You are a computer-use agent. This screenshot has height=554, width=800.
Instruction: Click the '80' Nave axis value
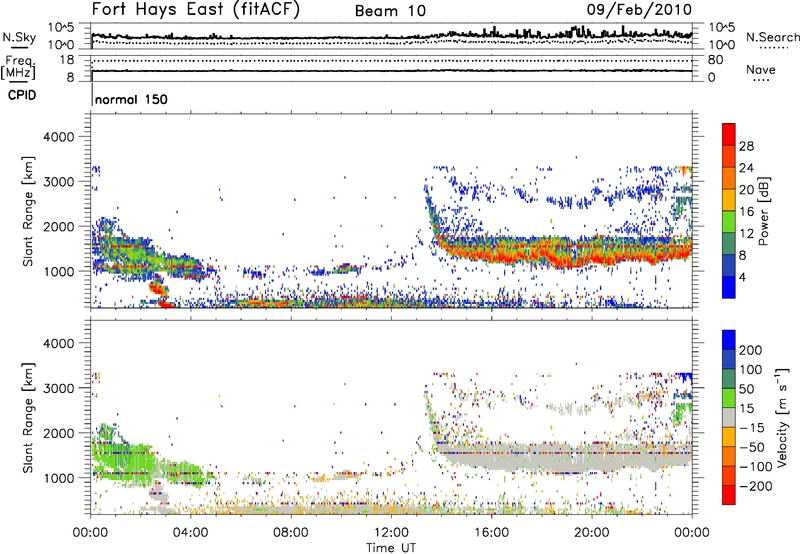click(x=715, y=60)
